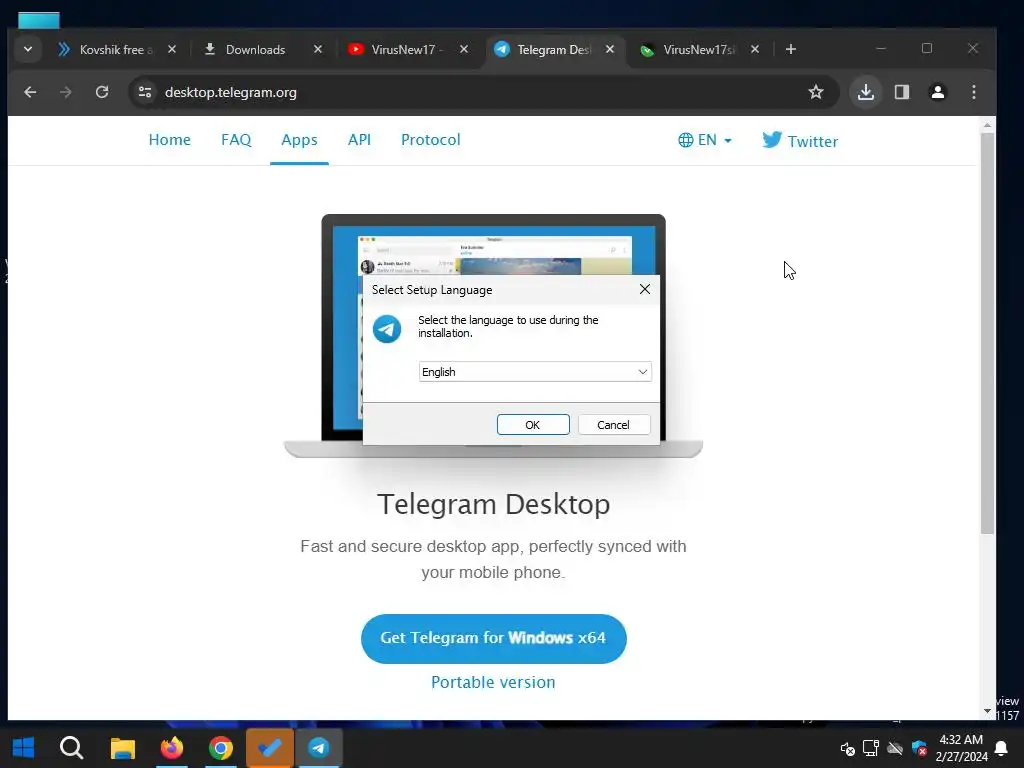Open the site information icon in address bar
This screenshot has height=768, width=1024.
145,92
